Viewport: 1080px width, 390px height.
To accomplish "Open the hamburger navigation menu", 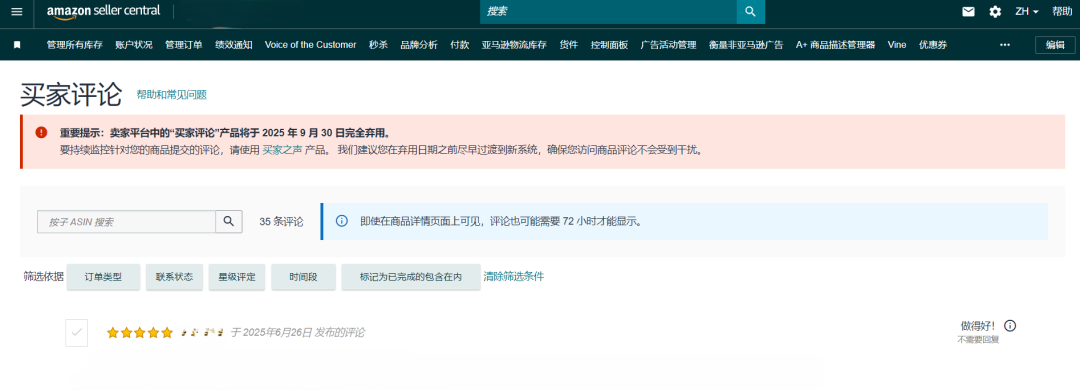I will click(17, 12).
